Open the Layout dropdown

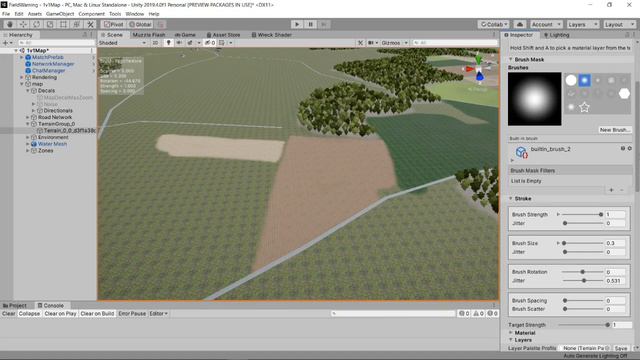619,24
